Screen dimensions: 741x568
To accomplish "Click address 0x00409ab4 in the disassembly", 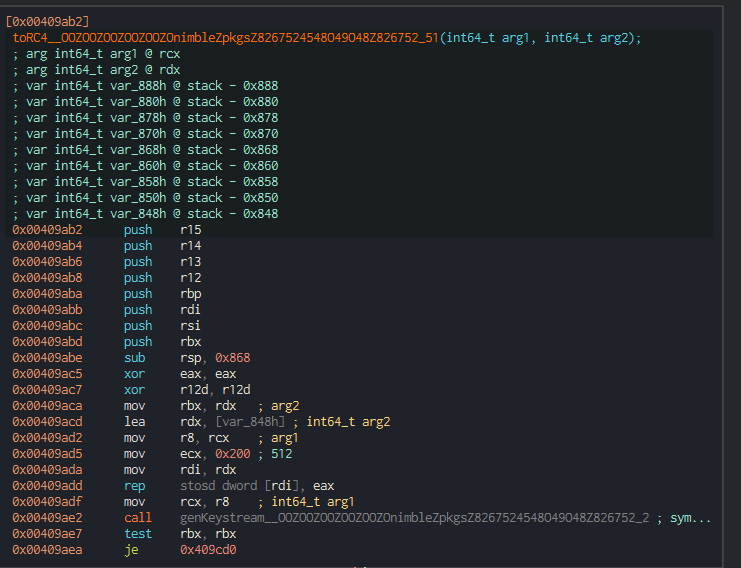I will coord(47,246).
